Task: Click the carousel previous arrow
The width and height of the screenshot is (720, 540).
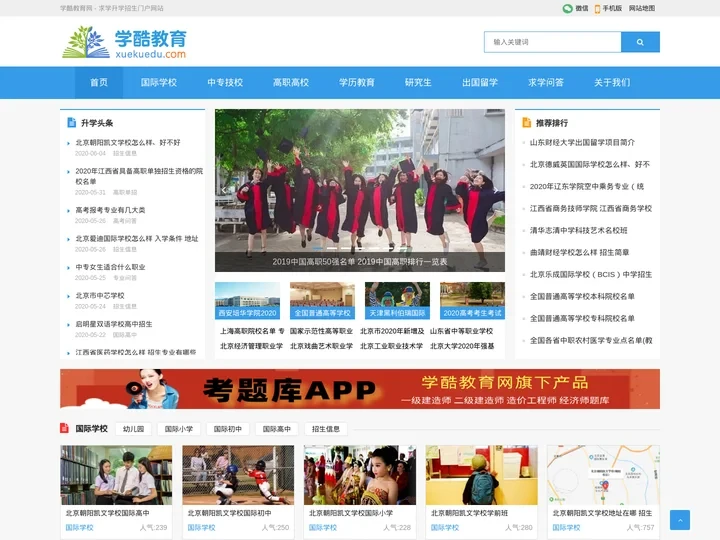Action: (x=224, y=190)
